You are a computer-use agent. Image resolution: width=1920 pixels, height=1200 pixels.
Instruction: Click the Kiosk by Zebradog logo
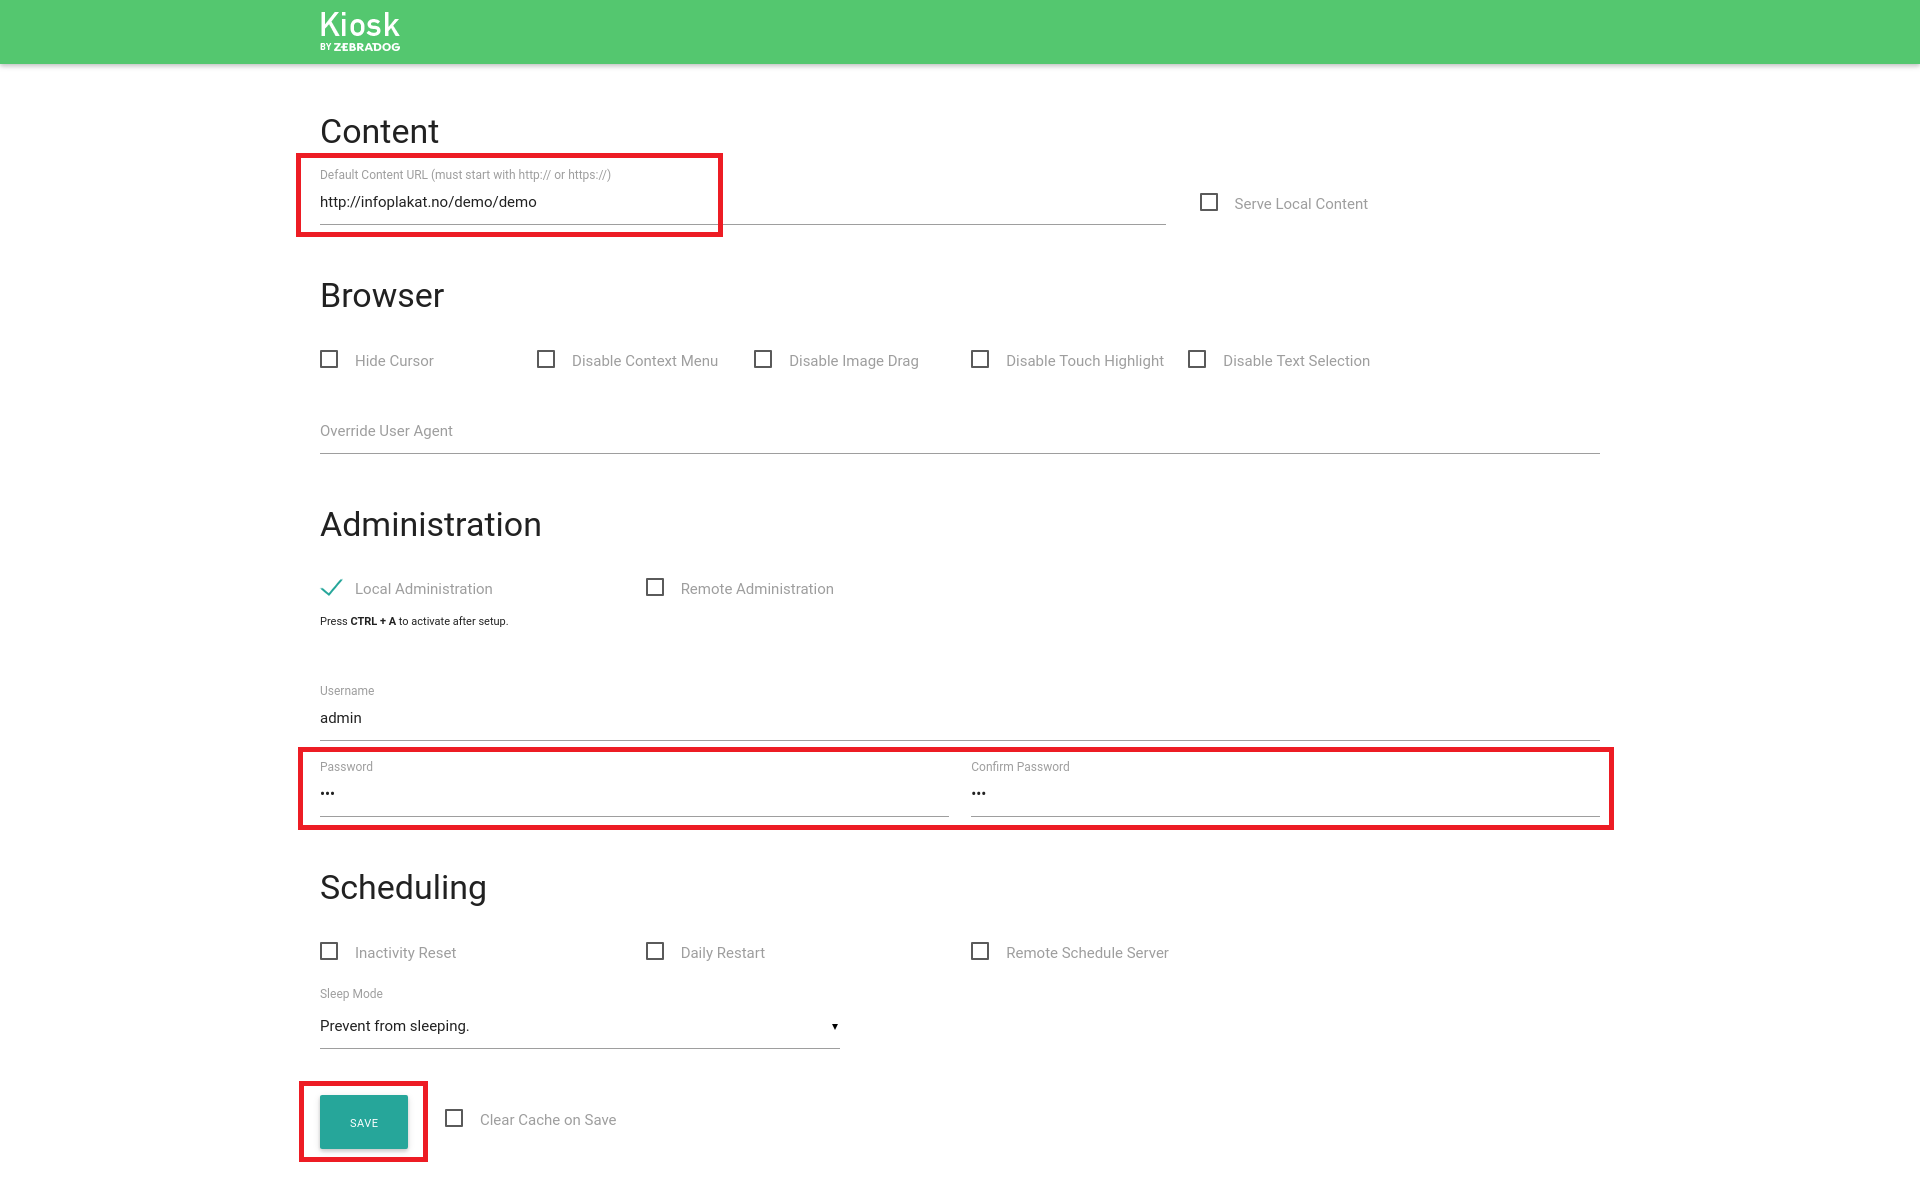point(360,32)
